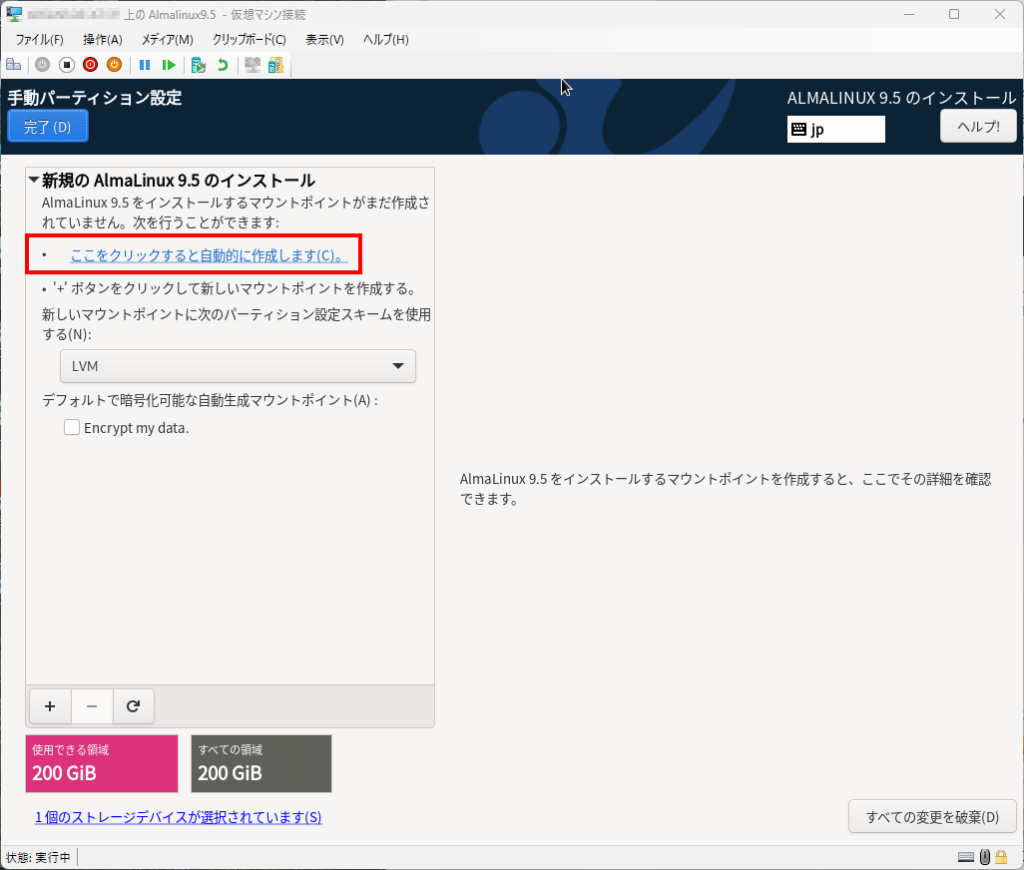The image size is (1024, 870).
Task: Open the メディア(M) menu
Action: coord(167,39)
